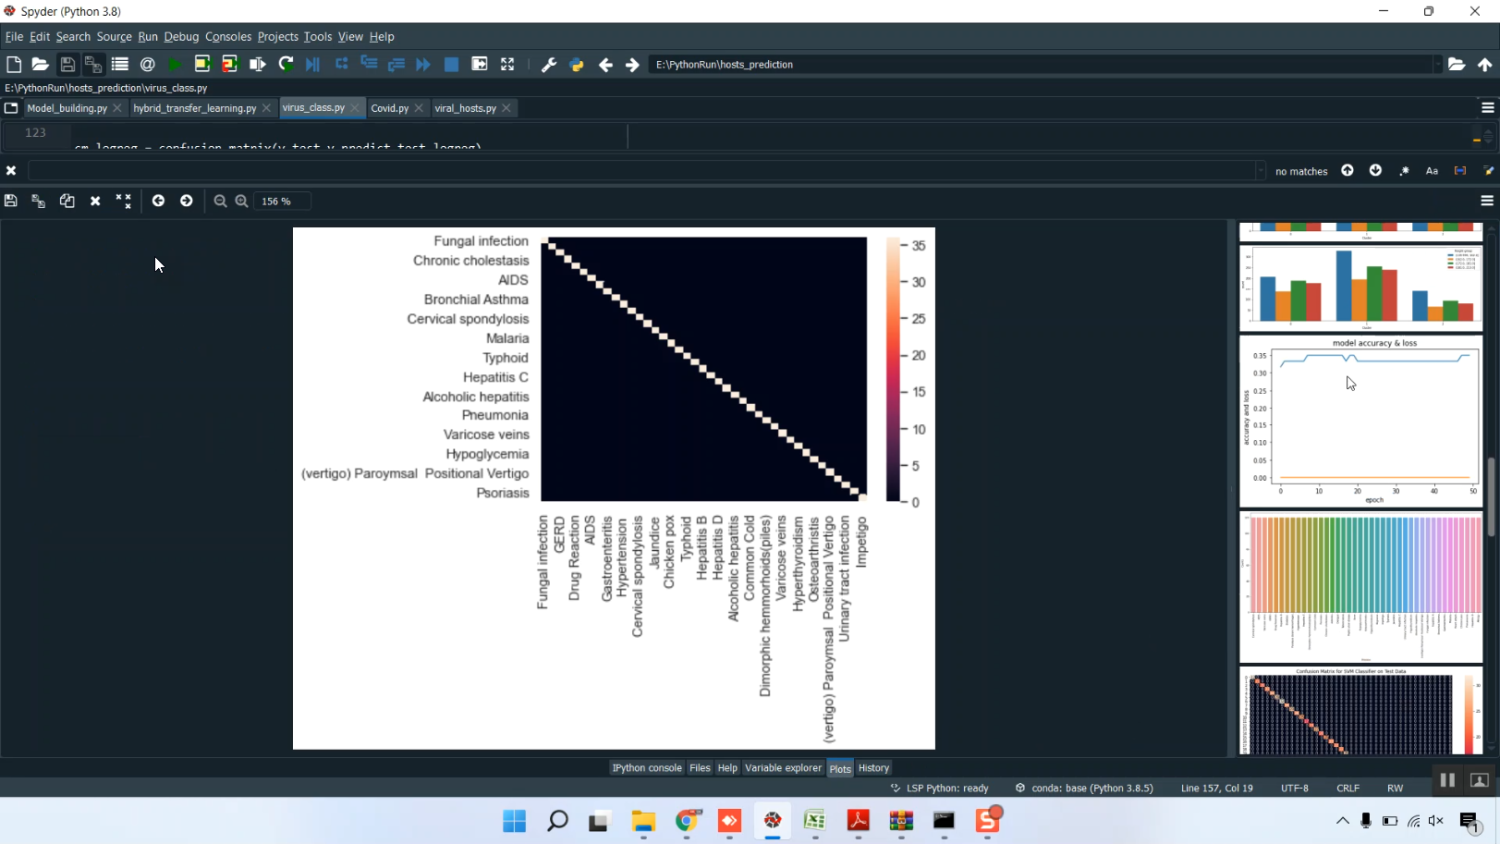Toggle regular expression search option
Screen dimensions: 1500x844
(x=1404, y=171)
